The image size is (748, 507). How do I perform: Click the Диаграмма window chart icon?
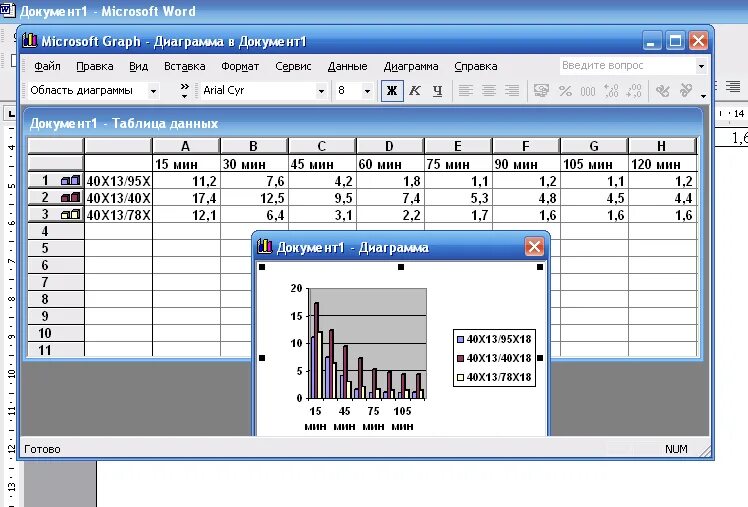tap(264, 247)
